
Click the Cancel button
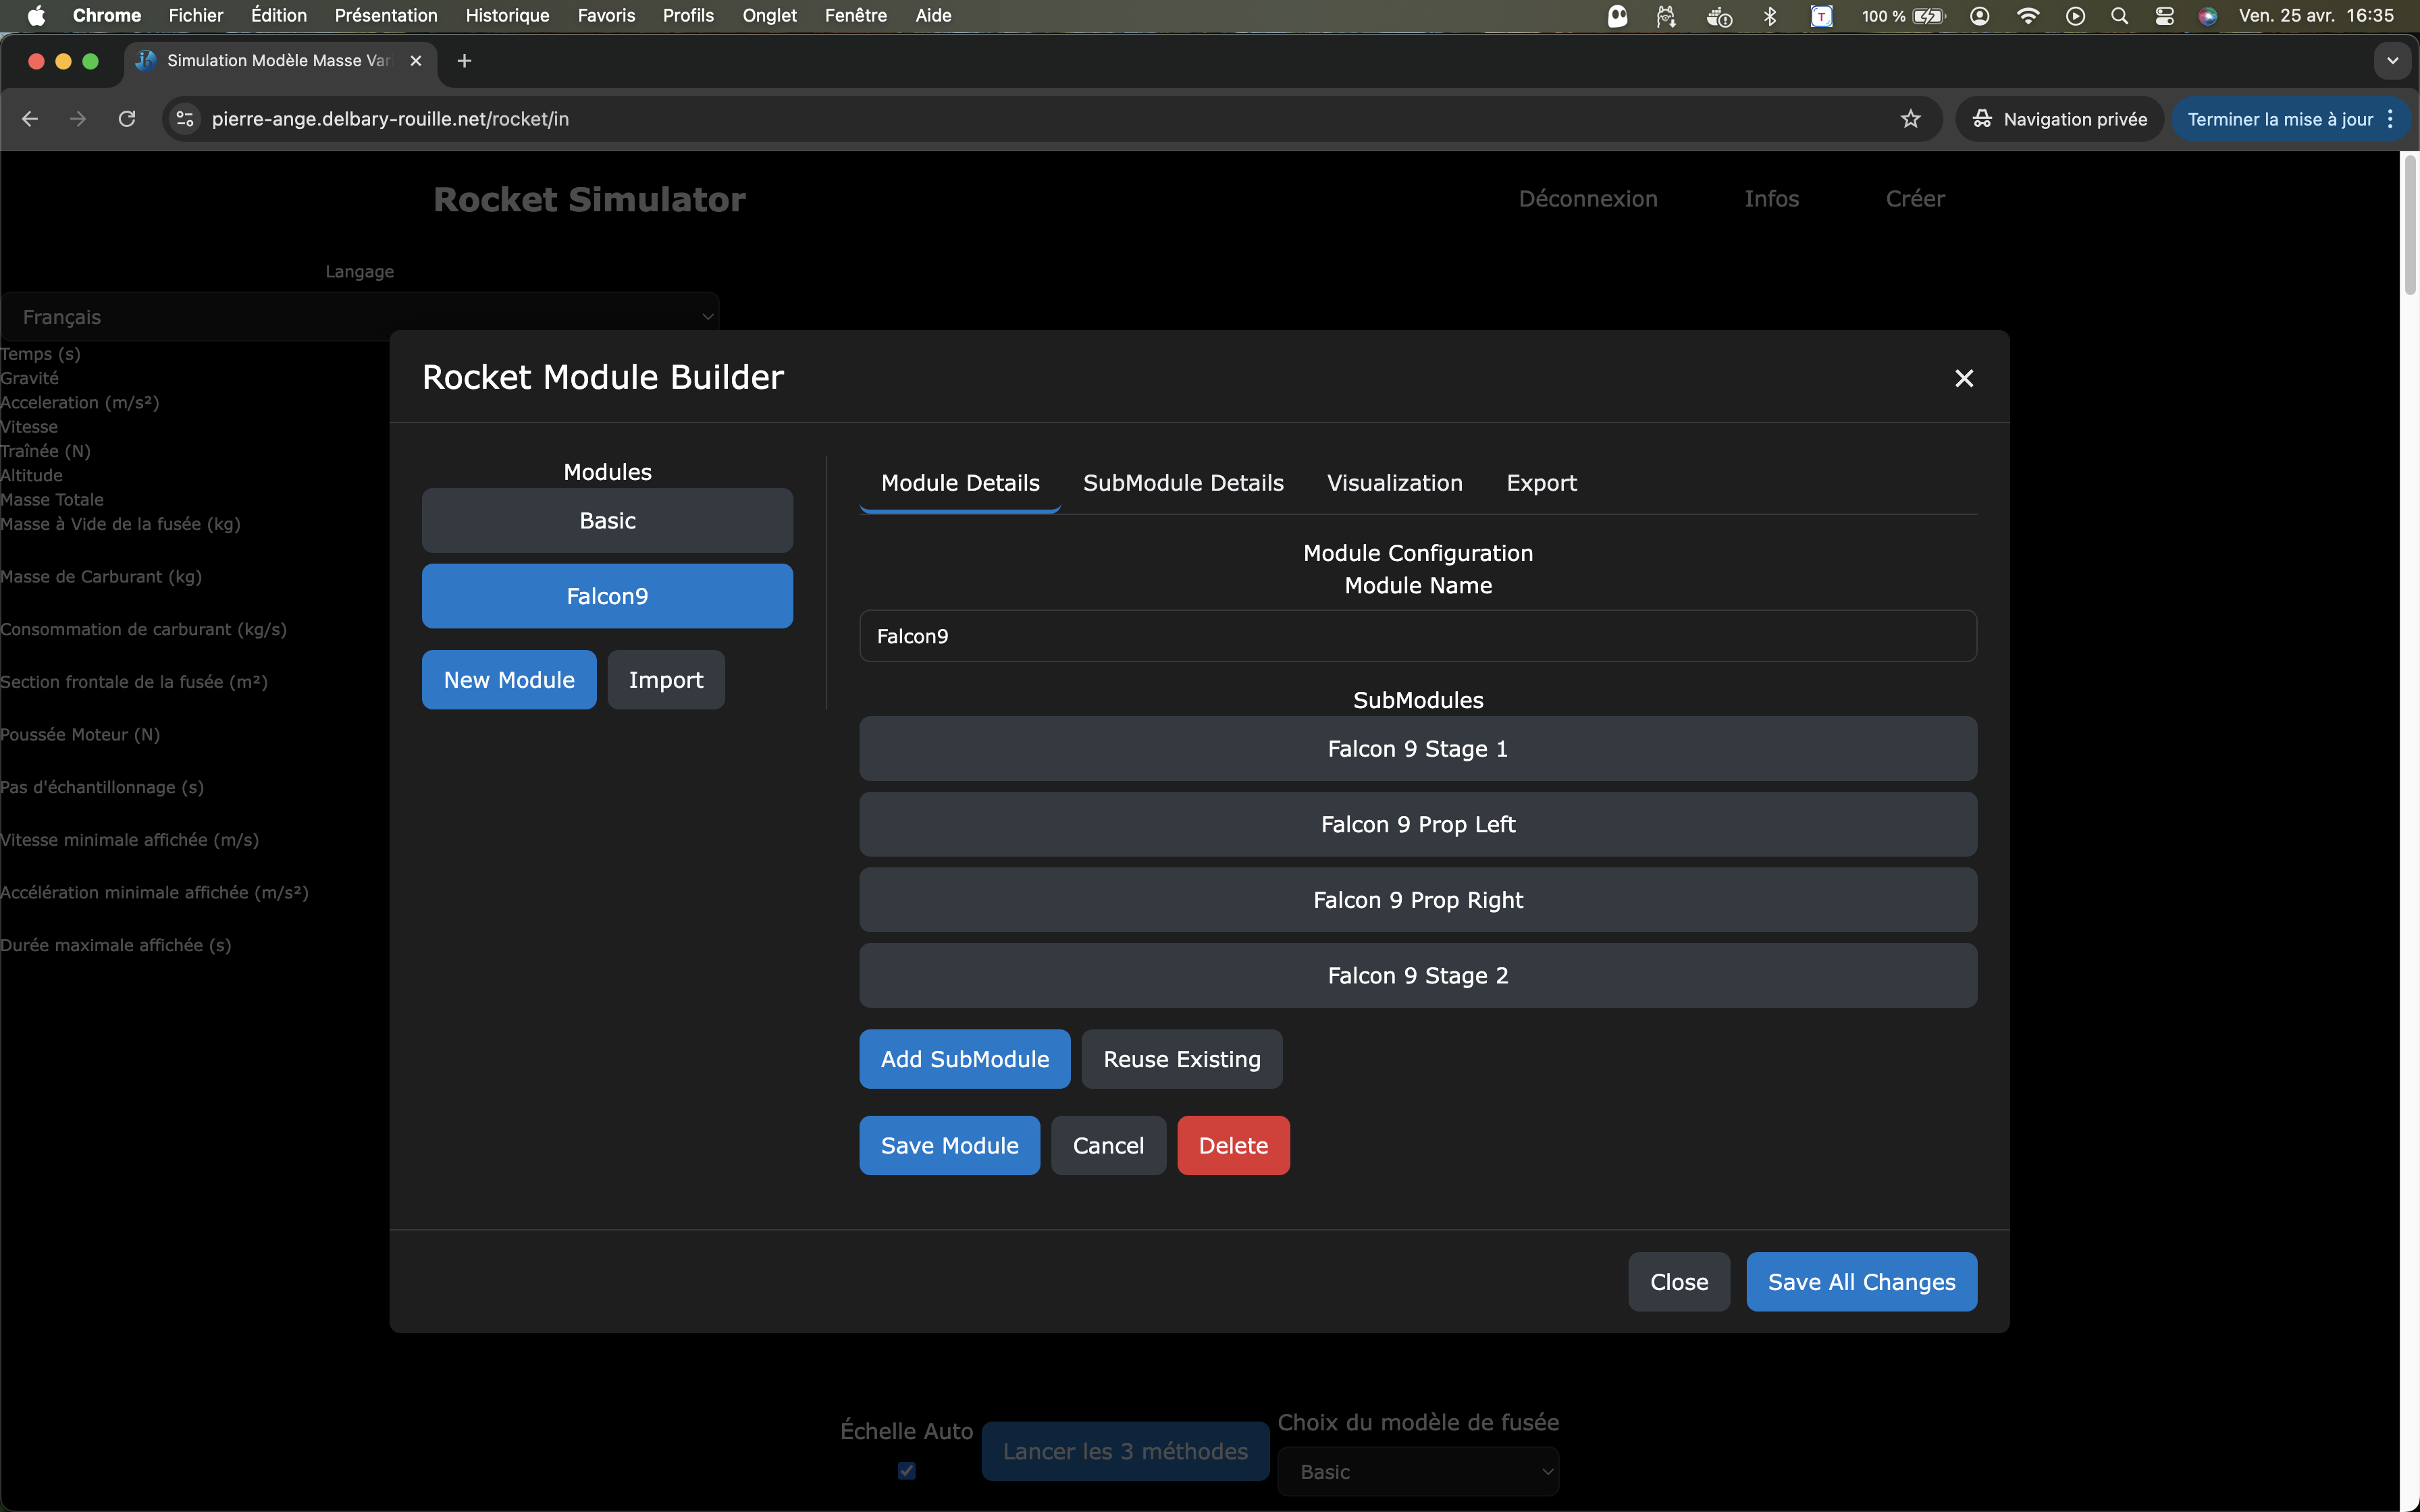(x=1108, y=1145)
